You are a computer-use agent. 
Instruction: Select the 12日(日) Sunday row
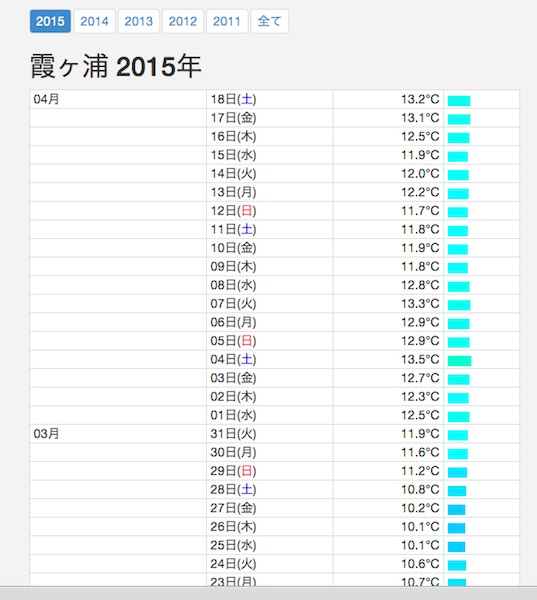coord(274,211)
